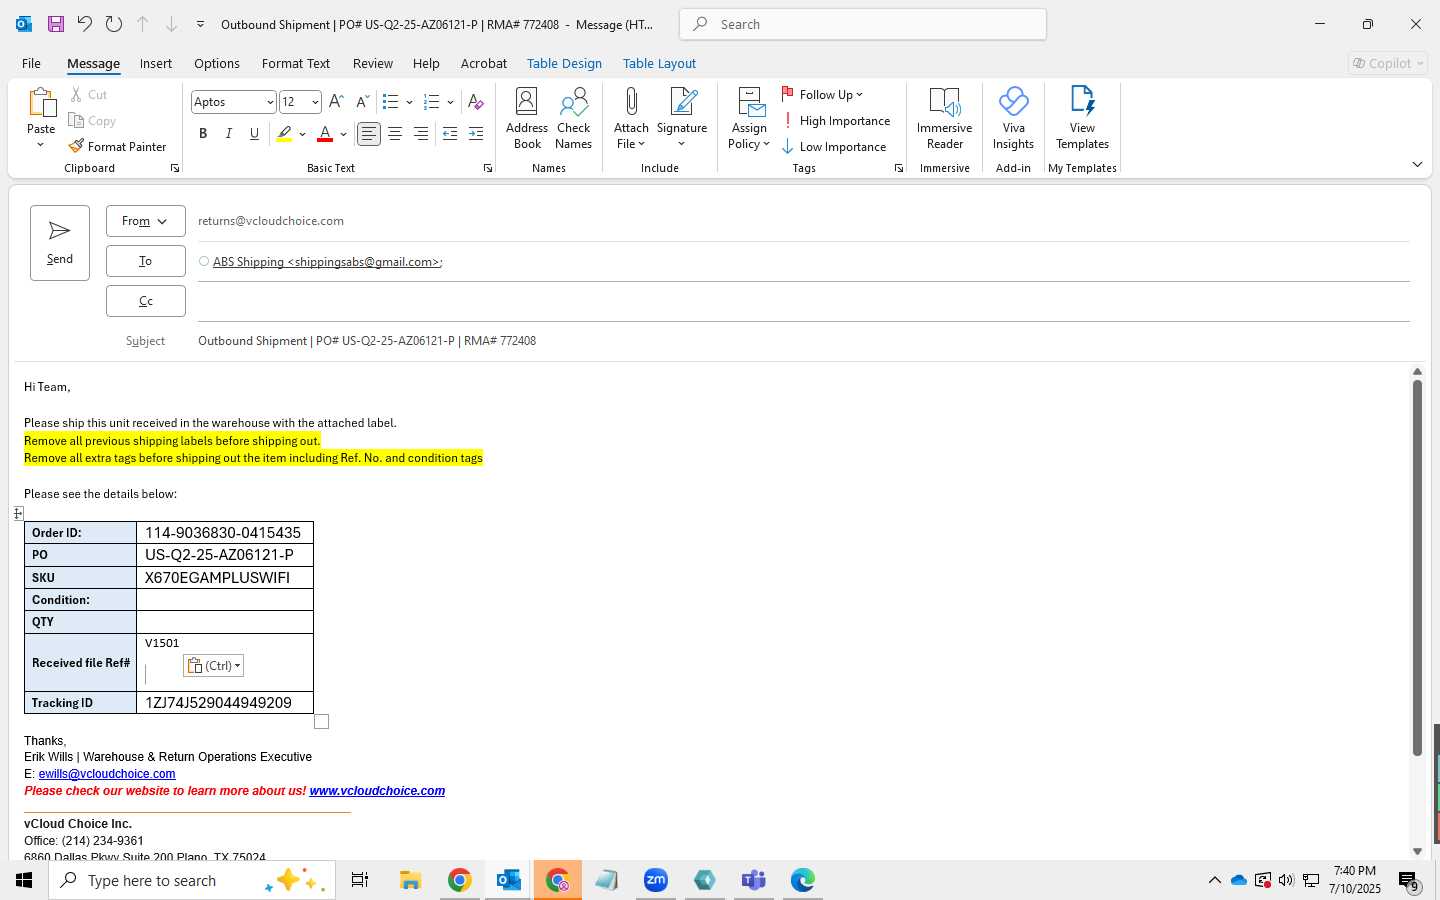Click the table move handle
Image resolution: width=1440 pixels, height=900 pixels.
coord(18,513)
